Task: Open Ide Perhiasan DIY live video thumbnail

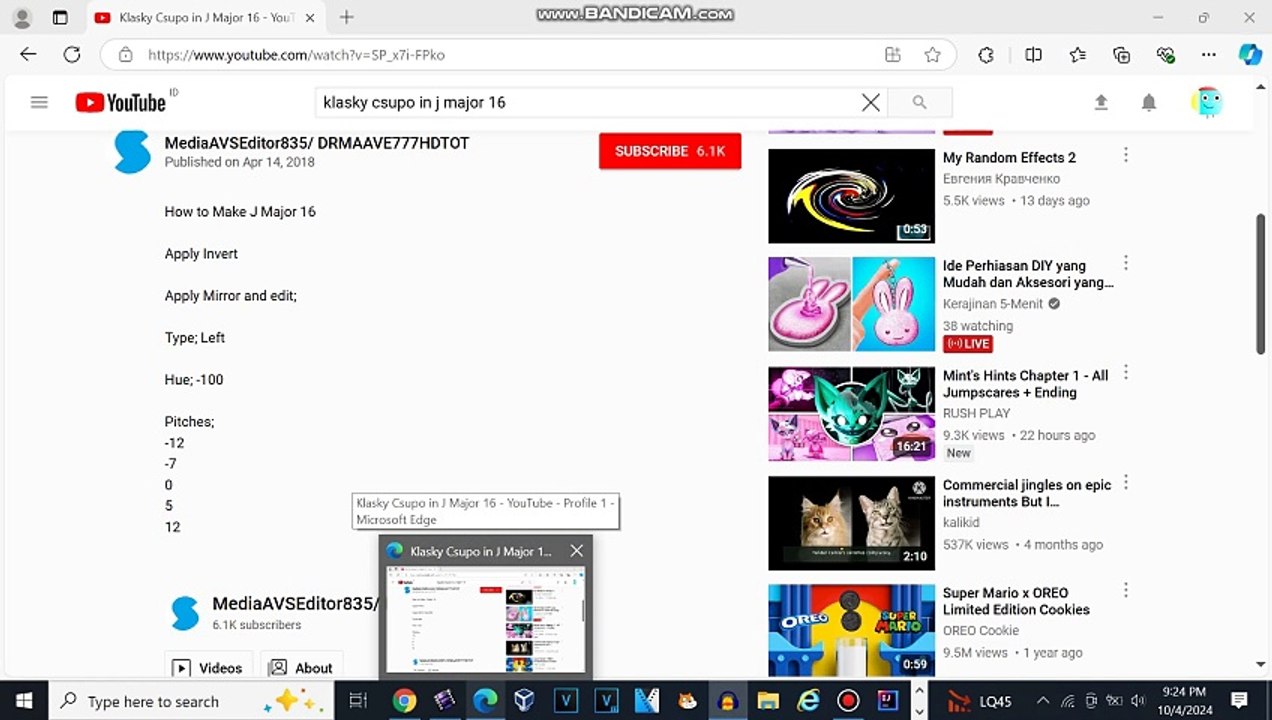Action: pos(851,304)
